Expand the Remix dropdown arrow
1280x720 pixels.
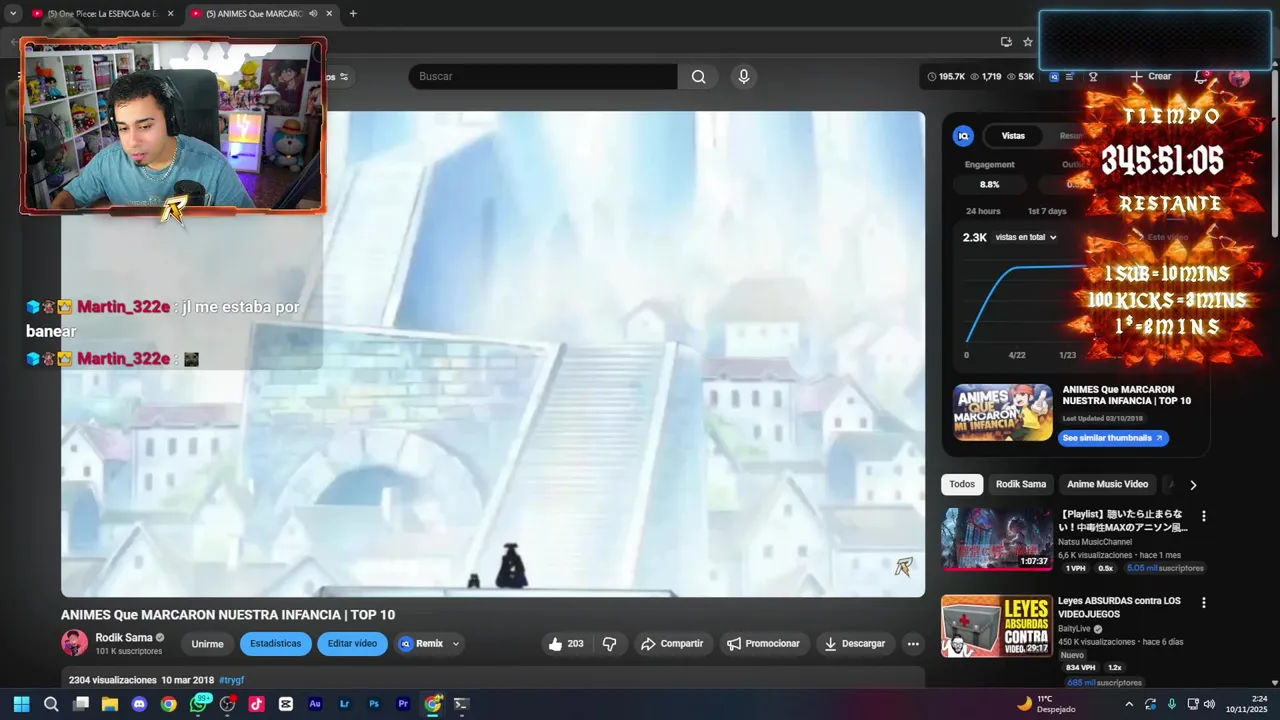[456, 644]
